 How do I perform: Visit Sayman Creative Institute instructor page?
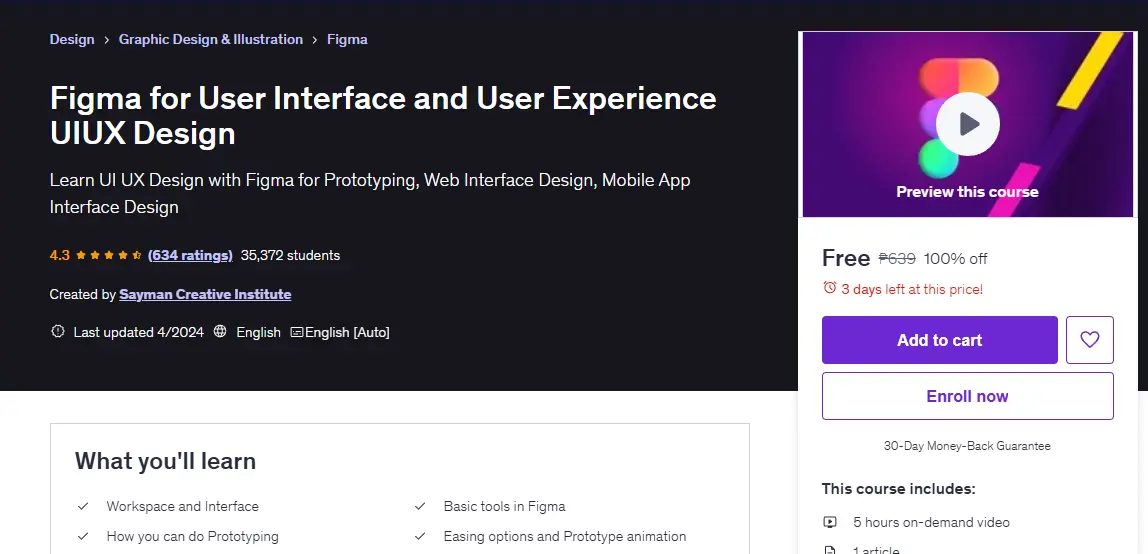tap(205, 294)
